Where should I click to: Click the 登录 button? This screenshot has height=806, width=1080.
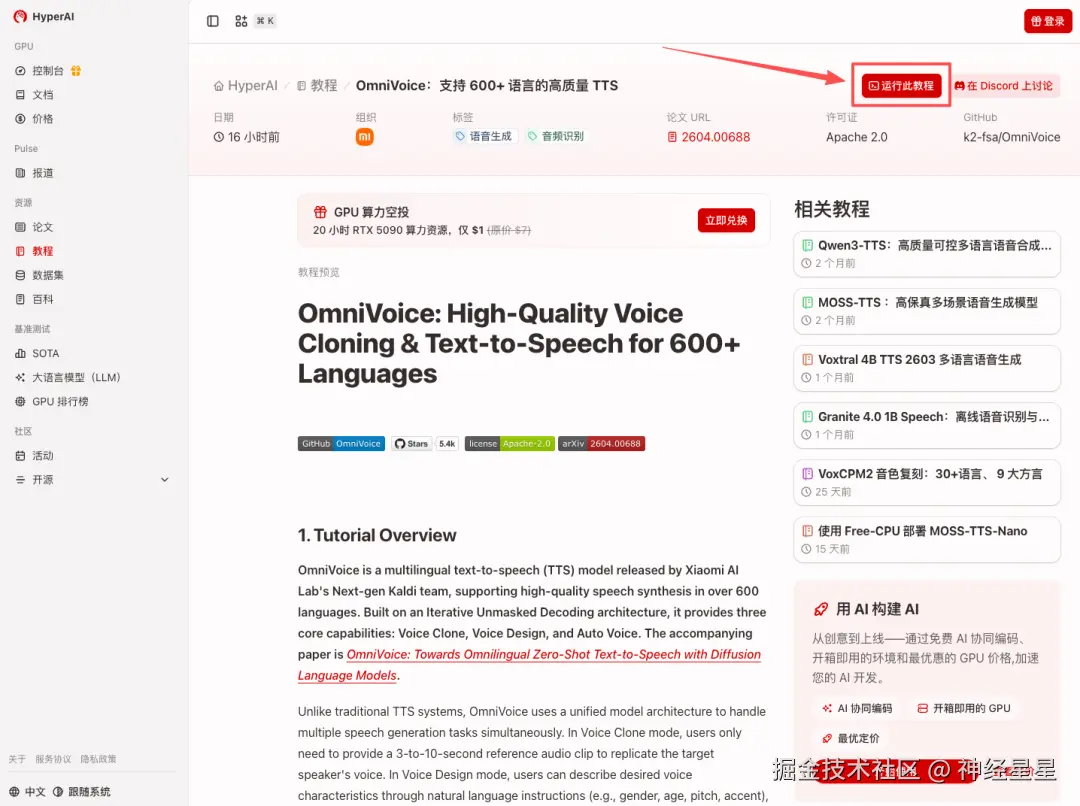[1048, 21]
